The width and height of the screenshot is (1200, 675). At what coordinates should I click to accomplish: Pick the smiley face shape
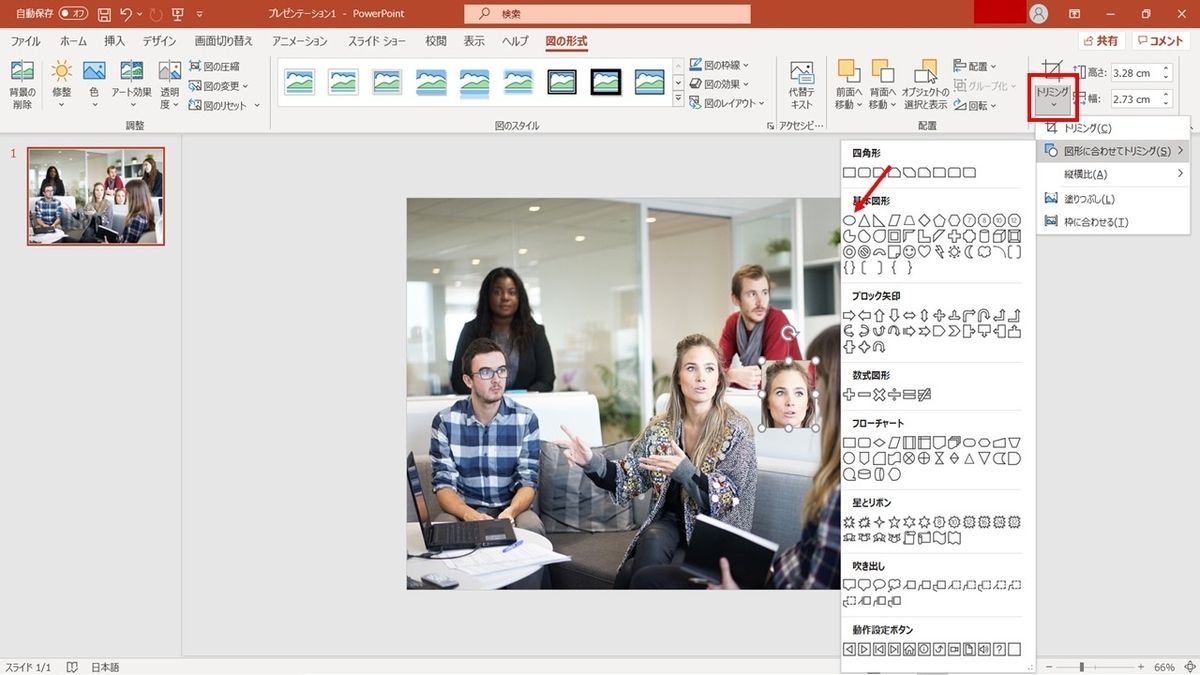coord(909,252)
